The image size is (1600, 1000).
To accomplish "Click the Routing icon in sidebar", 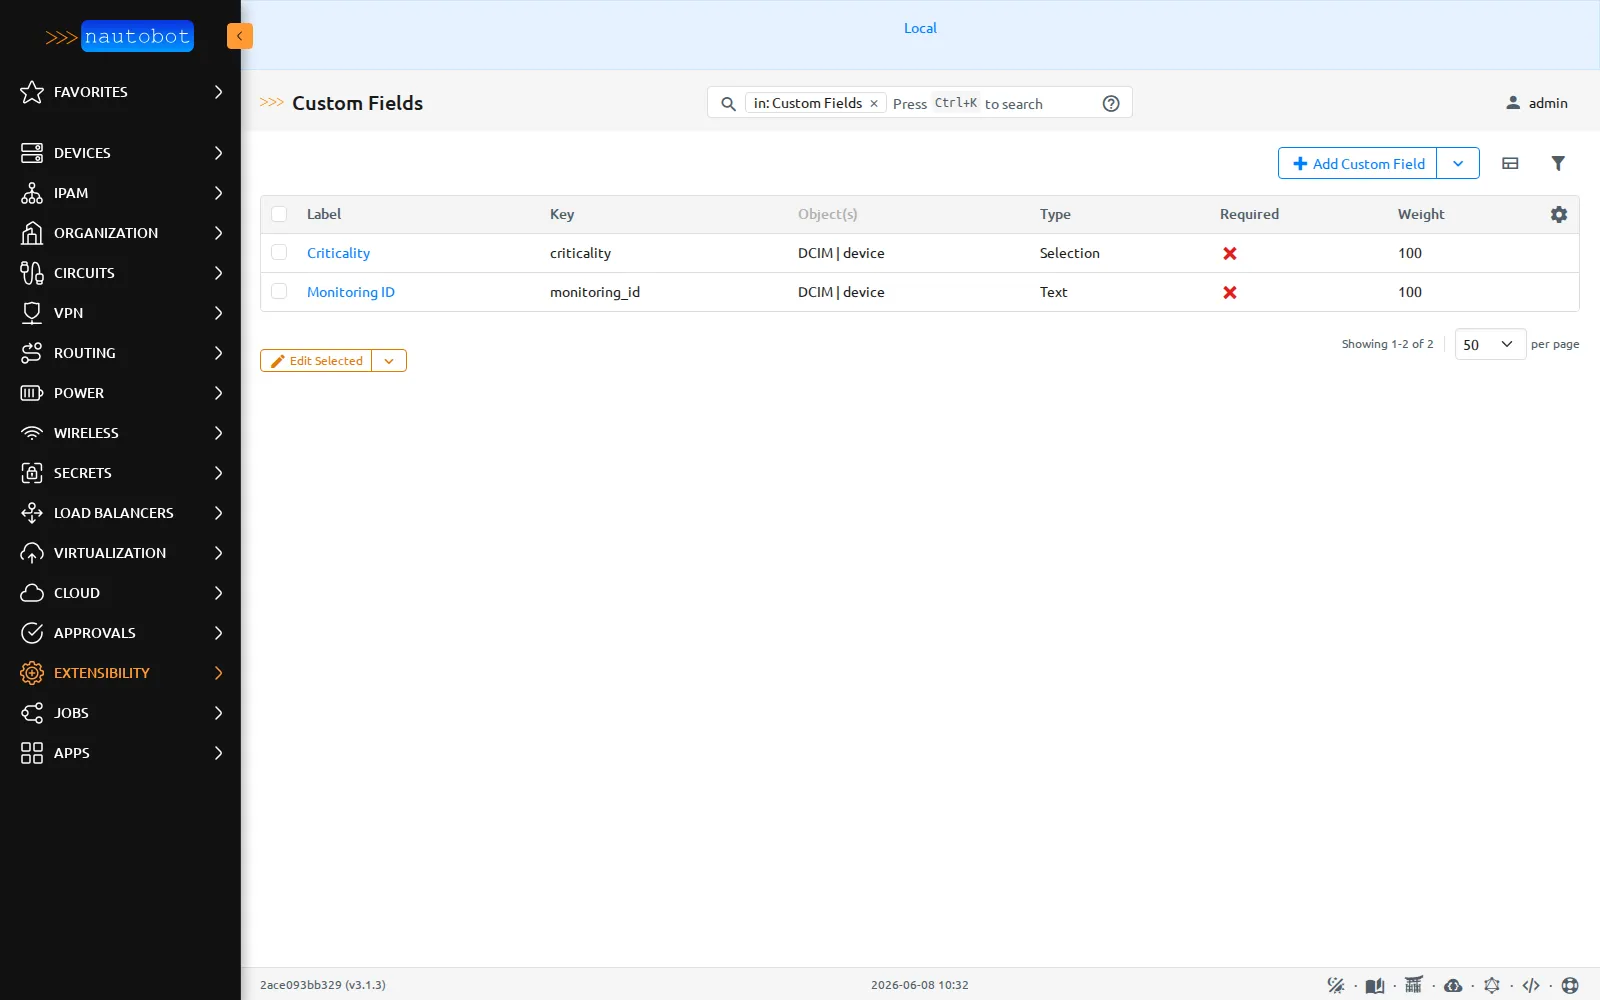I will pyautogui.click(x=32, y=353).
